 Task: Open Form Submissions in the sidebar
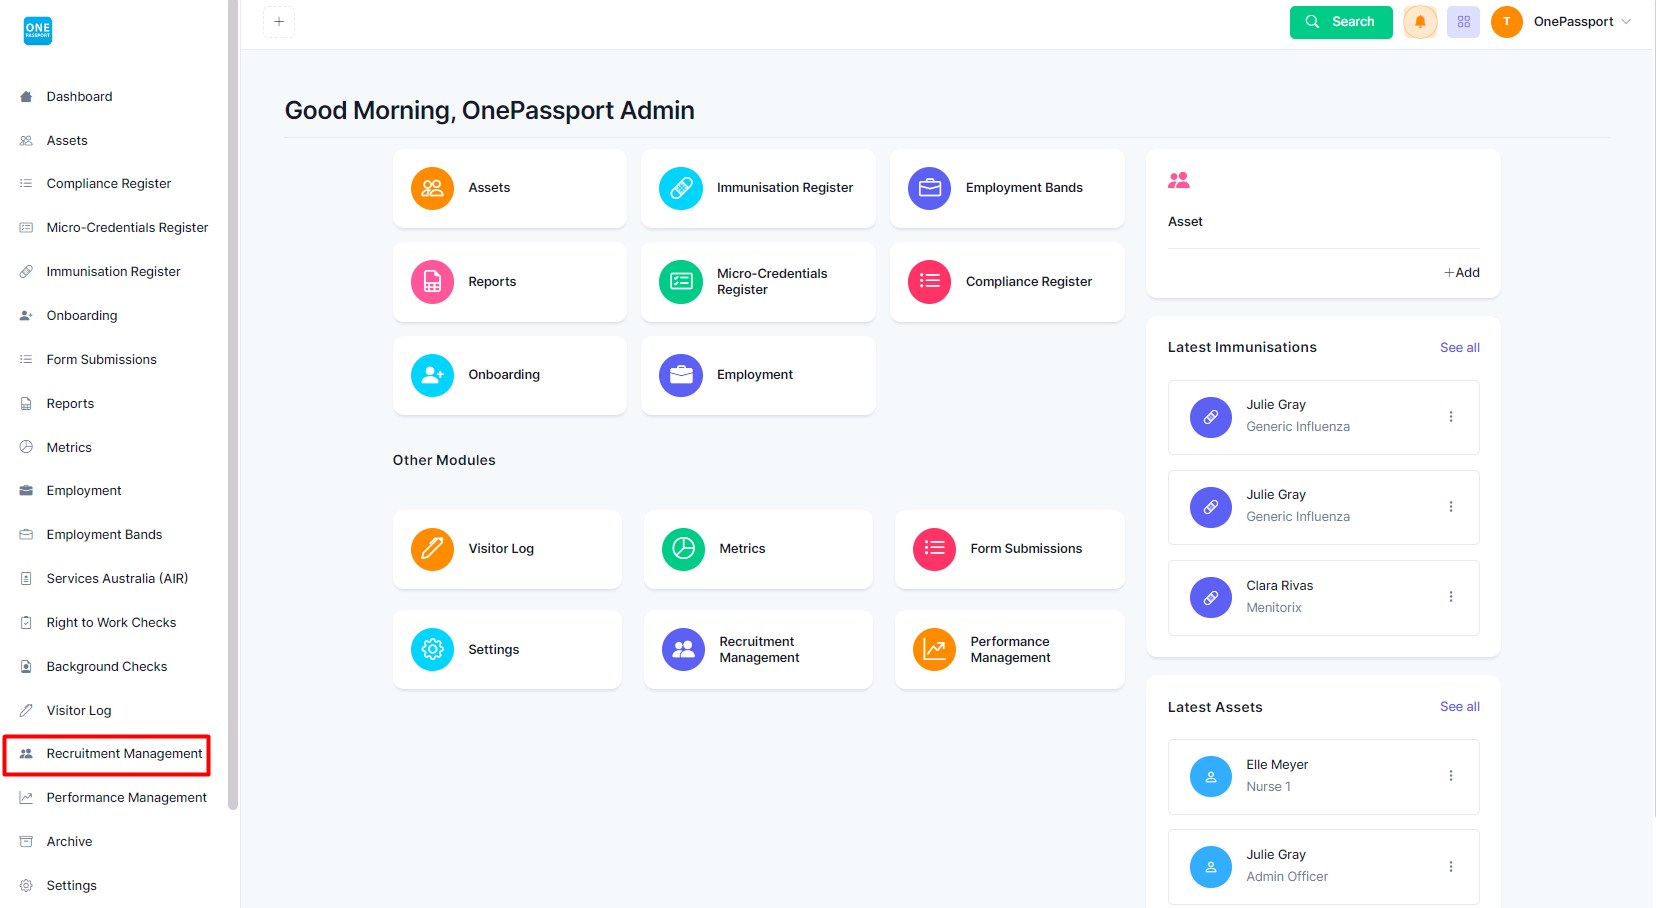click(x=101, y=360)
